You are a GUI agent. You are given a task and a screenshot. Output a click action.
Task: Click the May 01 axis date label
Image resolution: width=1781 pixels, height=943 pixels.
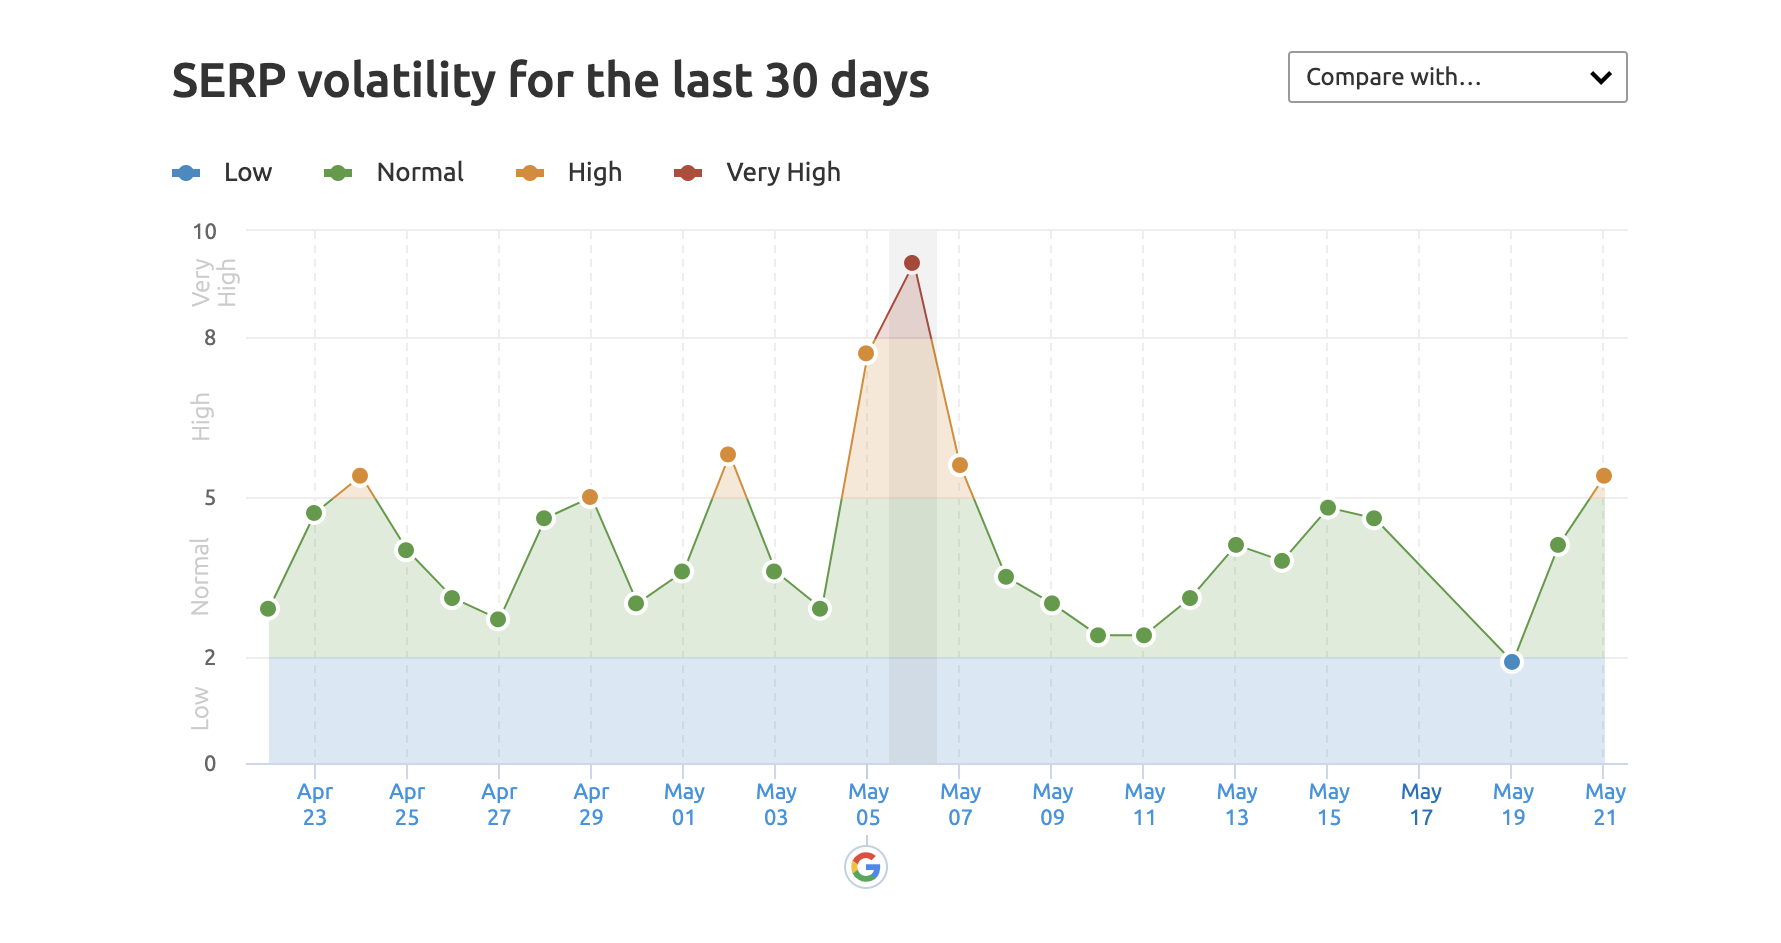point(684,805)
